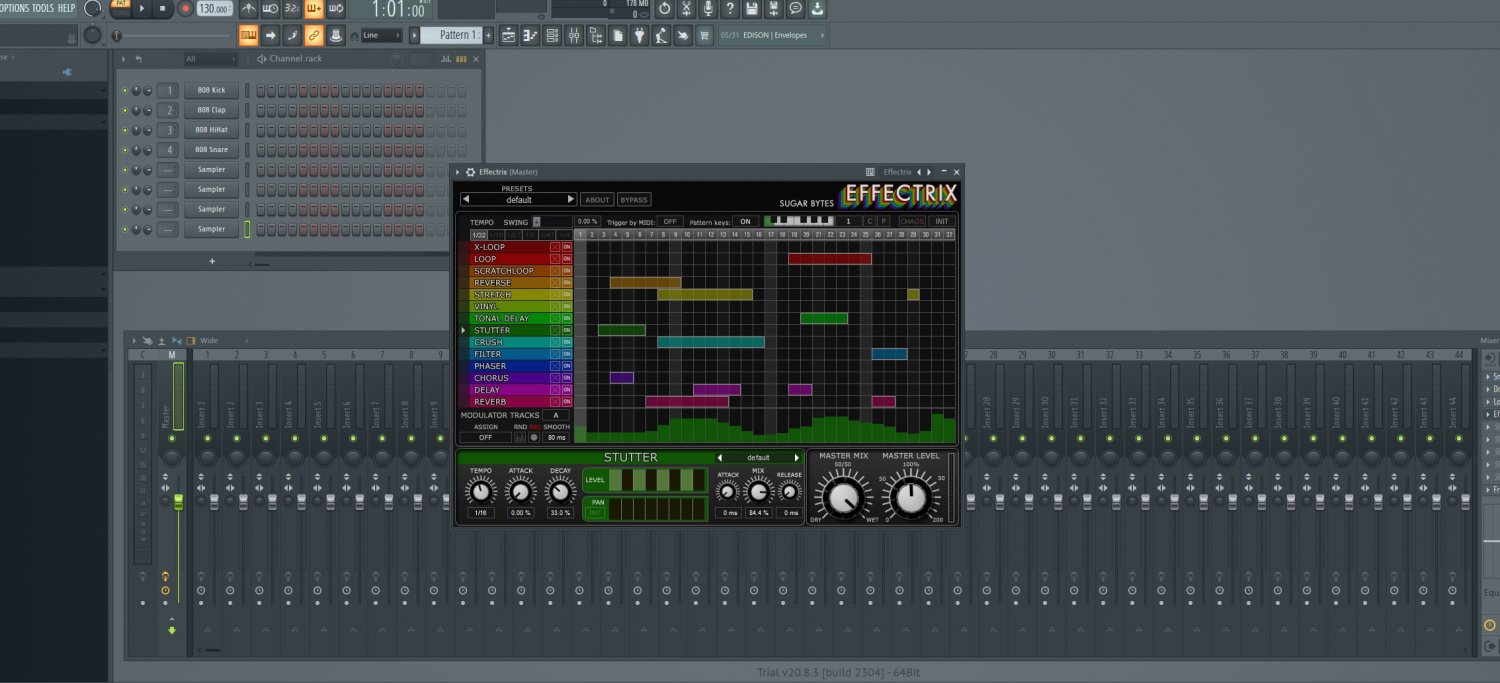This screenshot has width=1500, height=683.
Task: Open the Mixer window icon
Action: [x=574, y=35]
